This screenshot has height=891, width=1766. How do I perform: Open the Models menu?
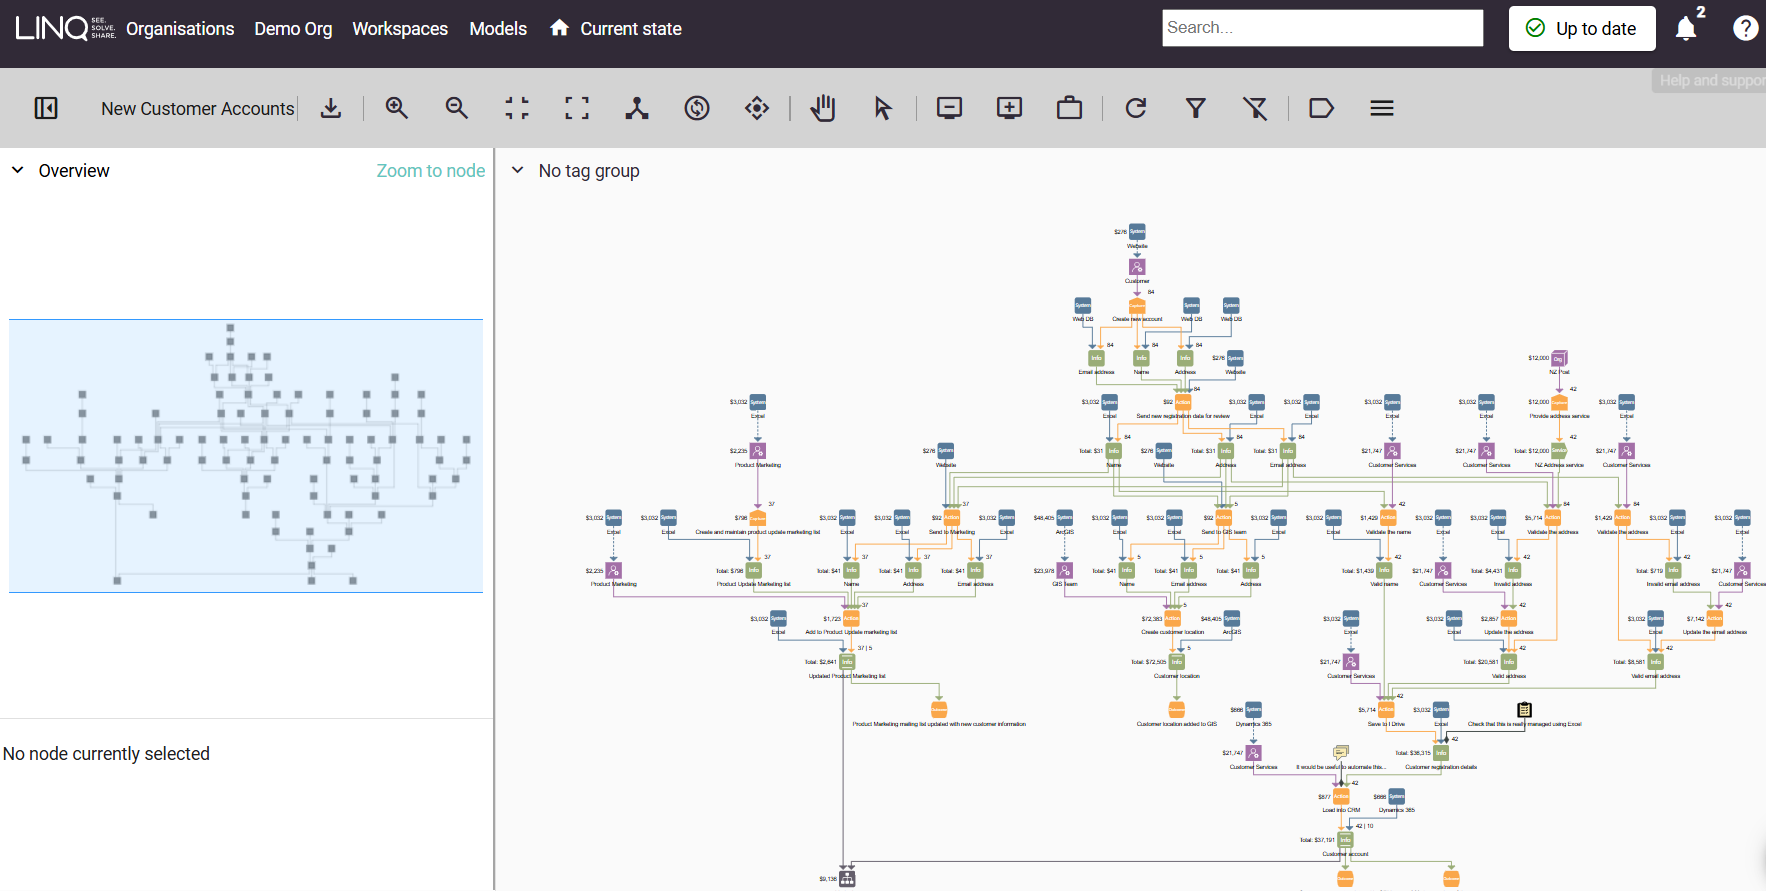498,29
